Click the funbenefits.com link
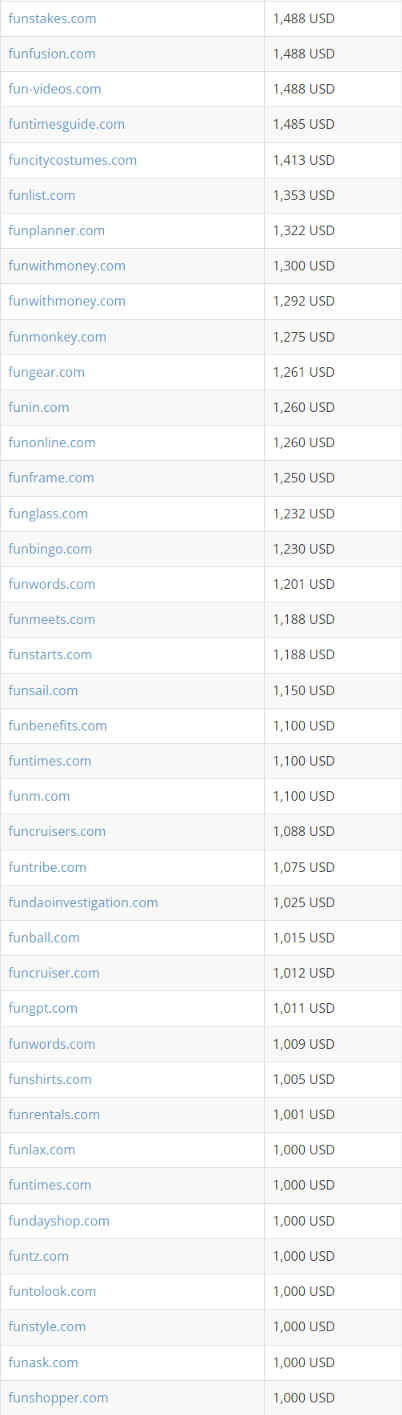Viewport: 402px width, 1415px height. (58, 726)
